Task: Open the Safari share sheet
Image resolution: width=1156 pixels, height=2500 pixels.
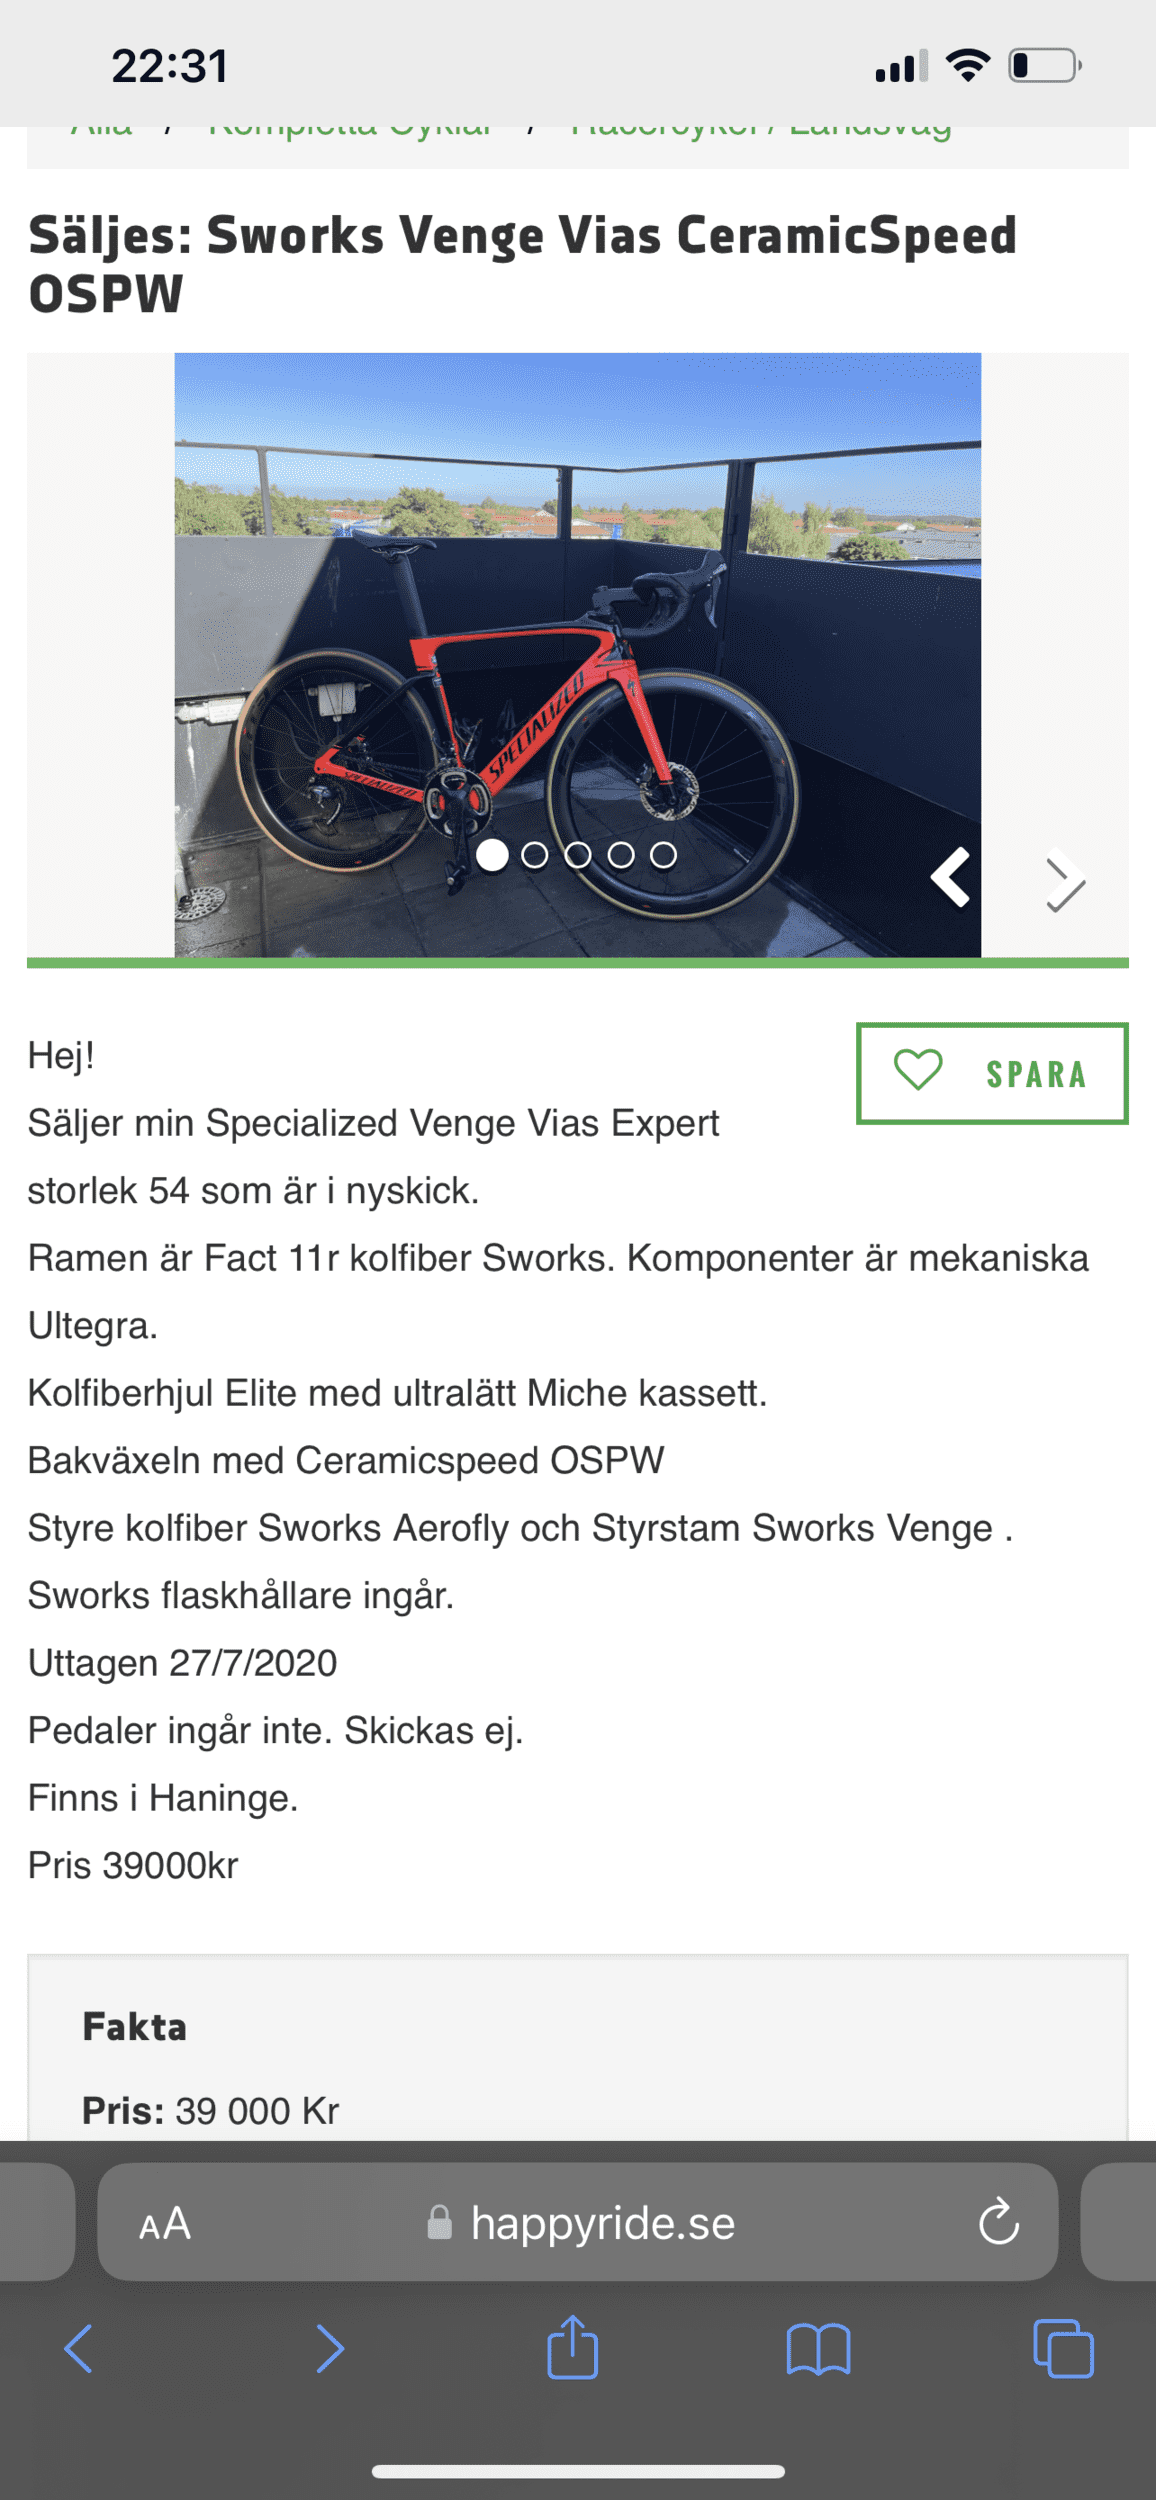Action: (573, 2346)
